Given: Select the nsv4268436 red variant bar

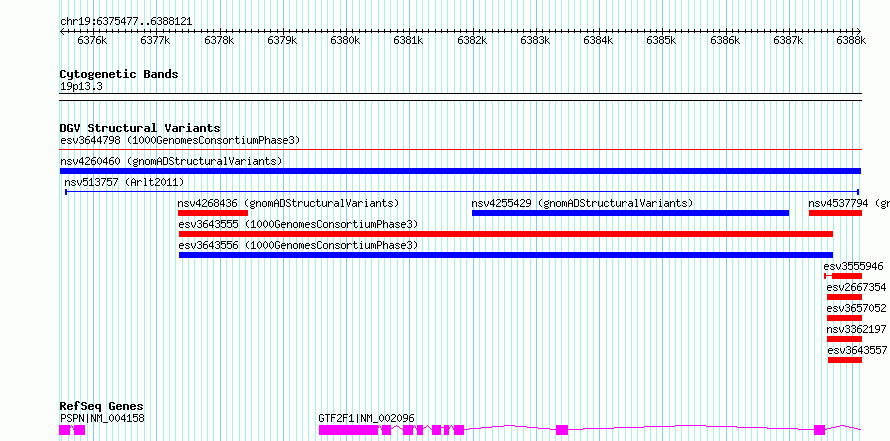Looking at the screenshot, I should coord(213,213).
